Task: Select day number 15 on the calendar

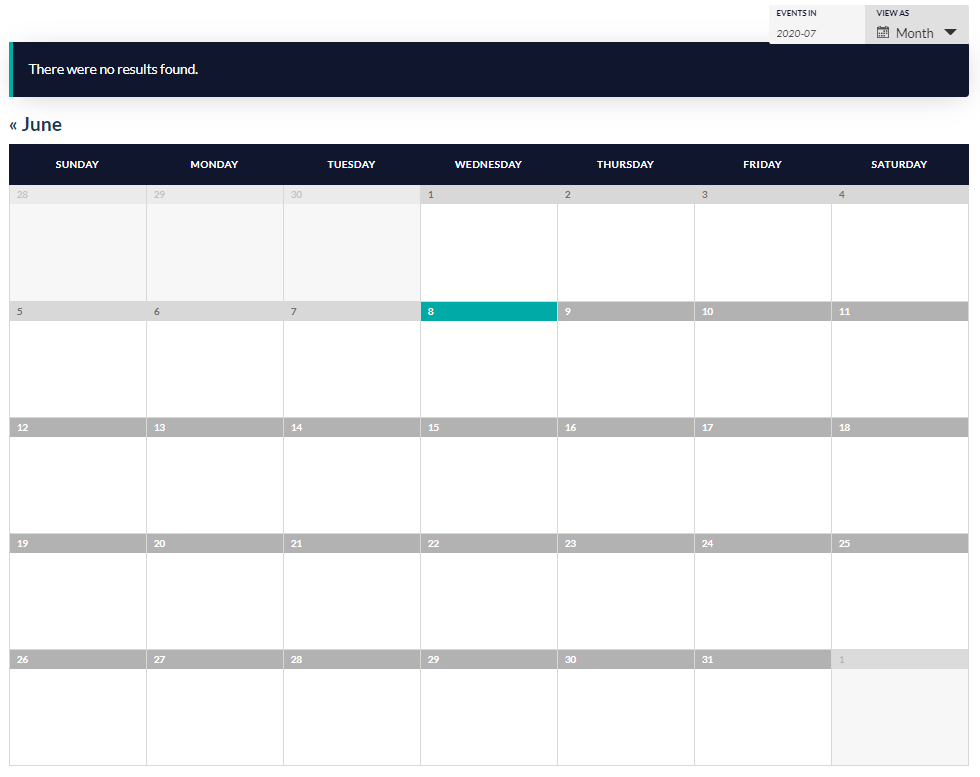Action: [x=434, y=428]
